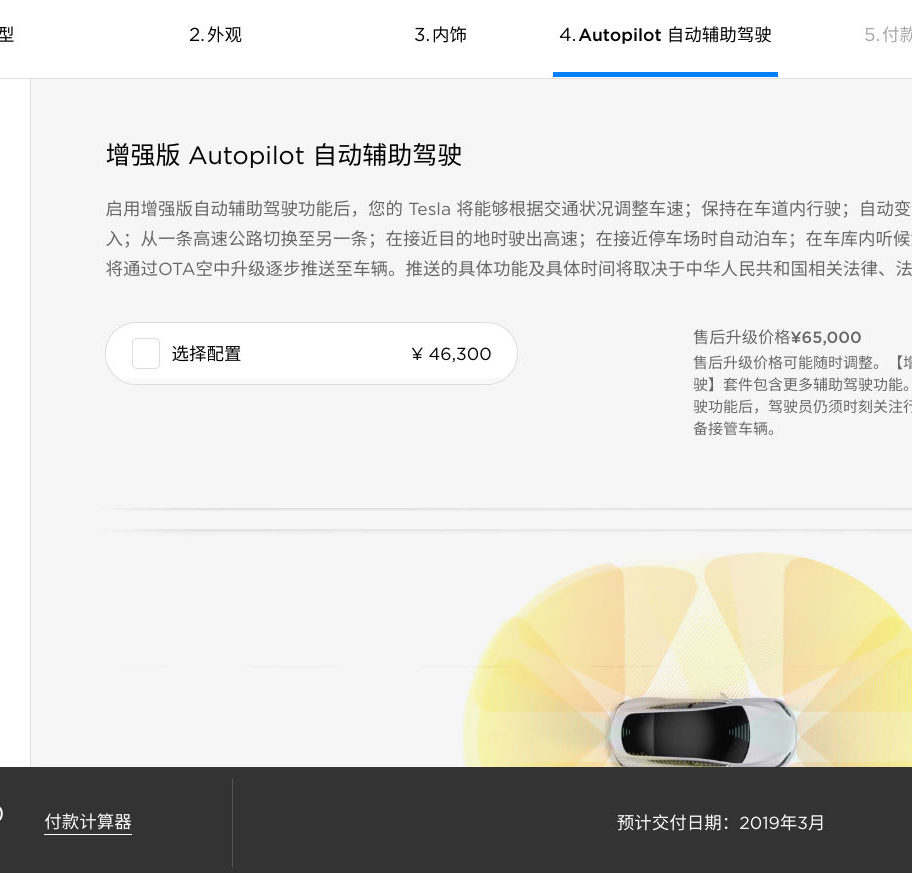This screenshot has width=912, height=873.
Task: Click 预计交付日期：2019年3月 delivery date text
Action: (720, 822)
